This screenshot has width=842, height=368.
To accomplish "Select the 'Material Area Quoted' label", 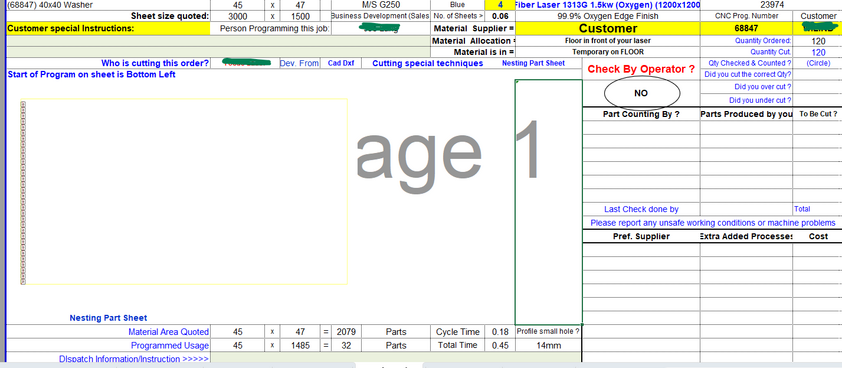I will [168, 333].
